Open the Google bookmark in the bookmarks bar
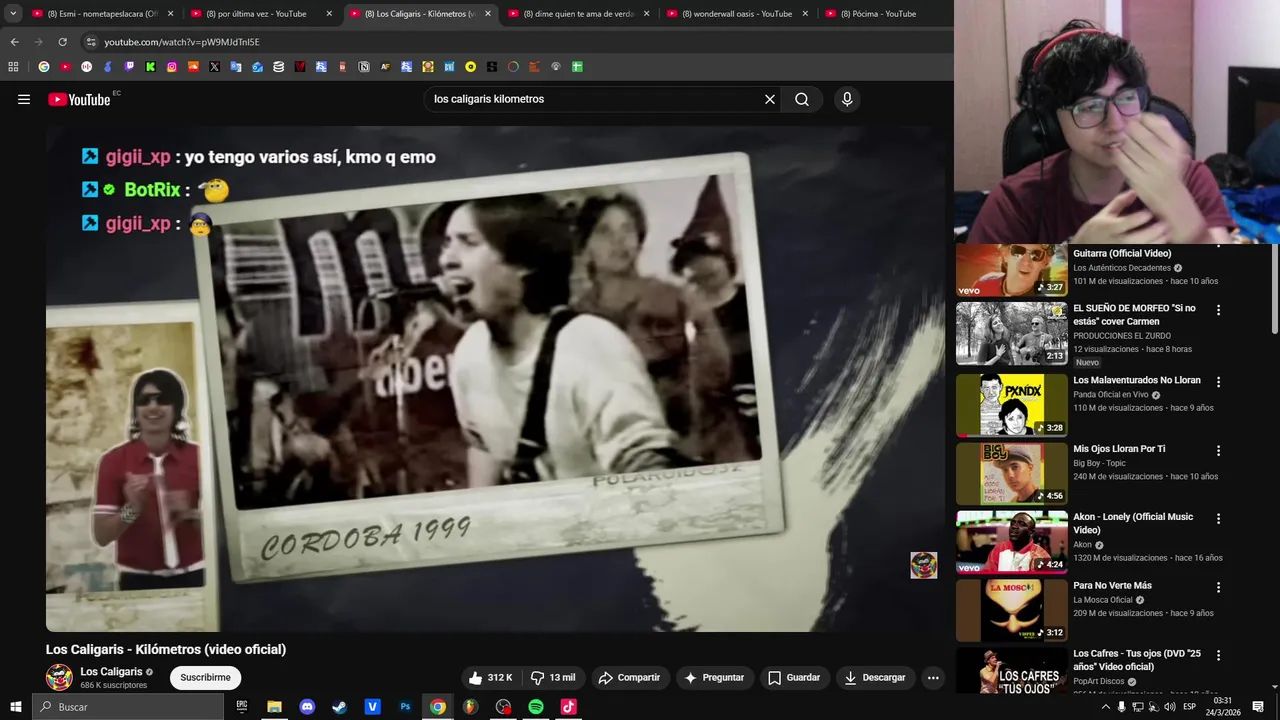1280x720 pixels. click(44, 67)
